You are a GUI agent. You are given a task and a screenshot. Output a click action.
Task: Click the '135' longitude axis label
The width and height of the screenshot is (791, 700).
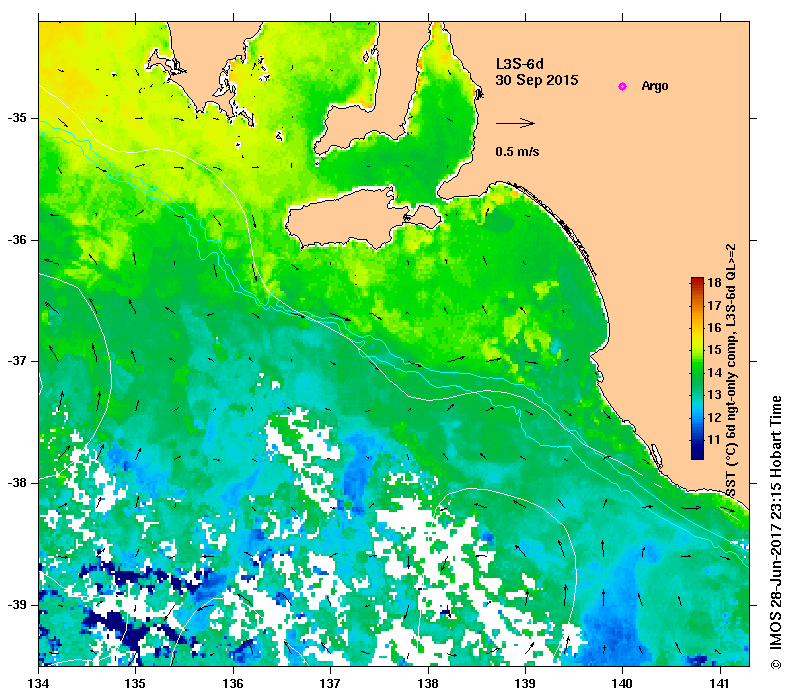click(135, 684)
